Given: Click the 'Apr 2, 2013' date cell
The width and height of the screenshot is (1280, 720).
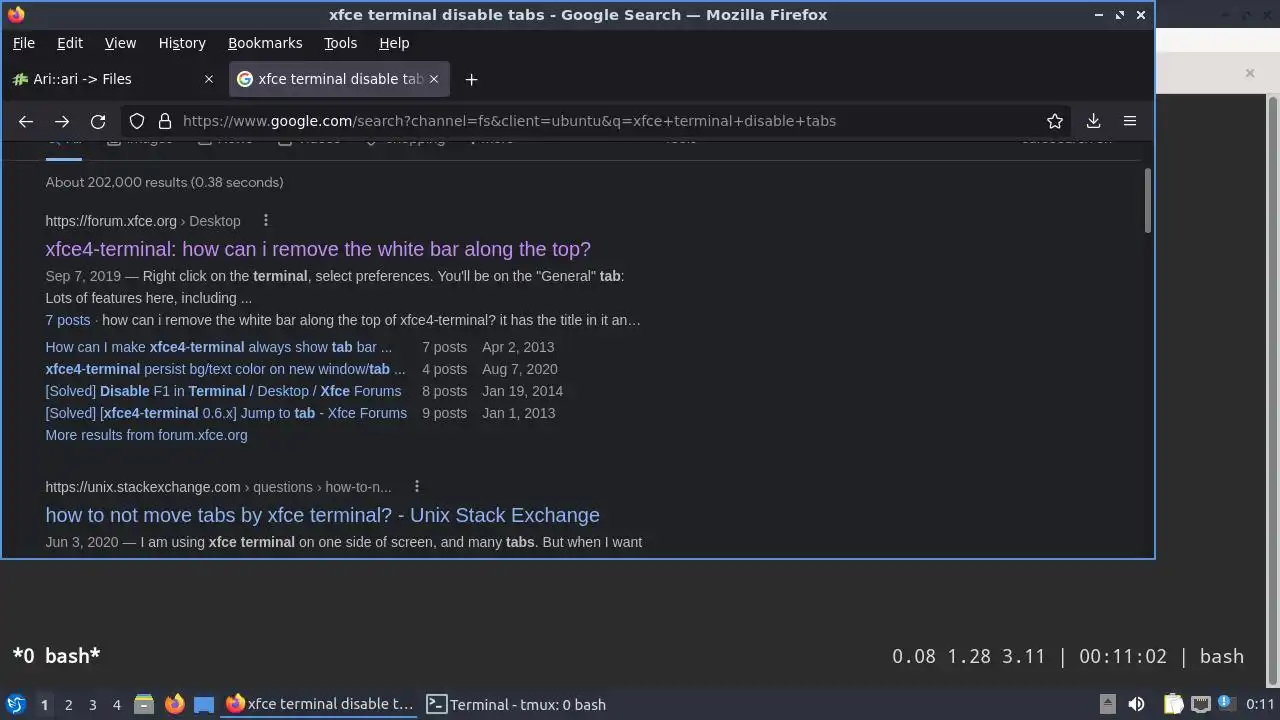Looking at the screenshot, I should click(518, 347).
